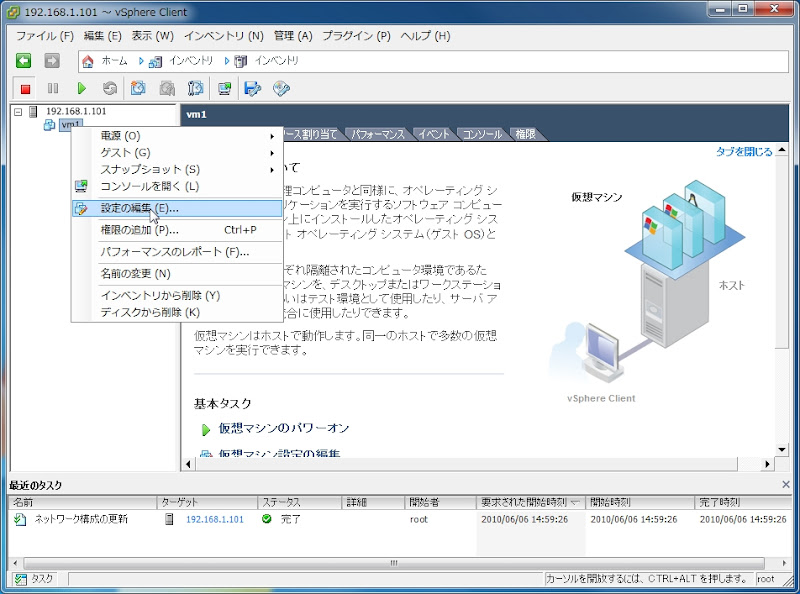Switch to the コンソール tab
800x594 pixels.
pyautogui.click(x=482, y=134)
